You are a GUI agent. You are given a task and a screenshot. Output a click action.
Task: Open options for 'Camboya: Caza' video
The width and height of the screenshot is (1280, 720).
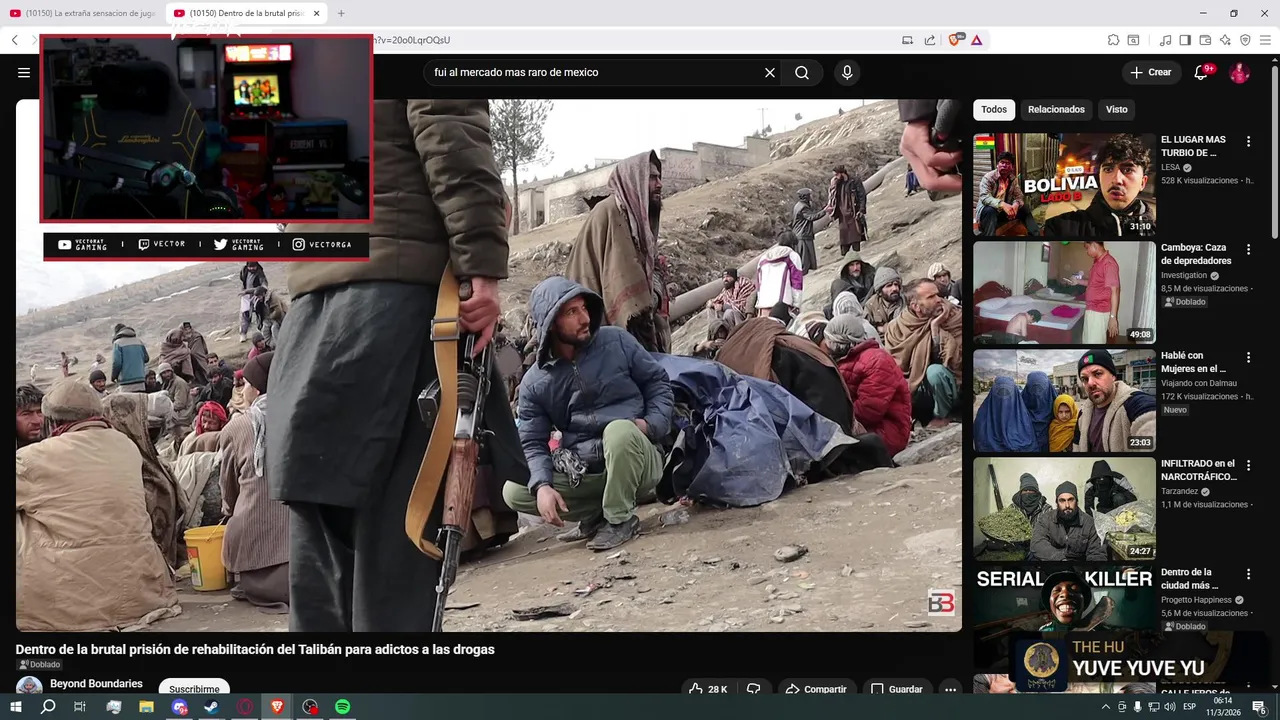(x=1248, y=249)
